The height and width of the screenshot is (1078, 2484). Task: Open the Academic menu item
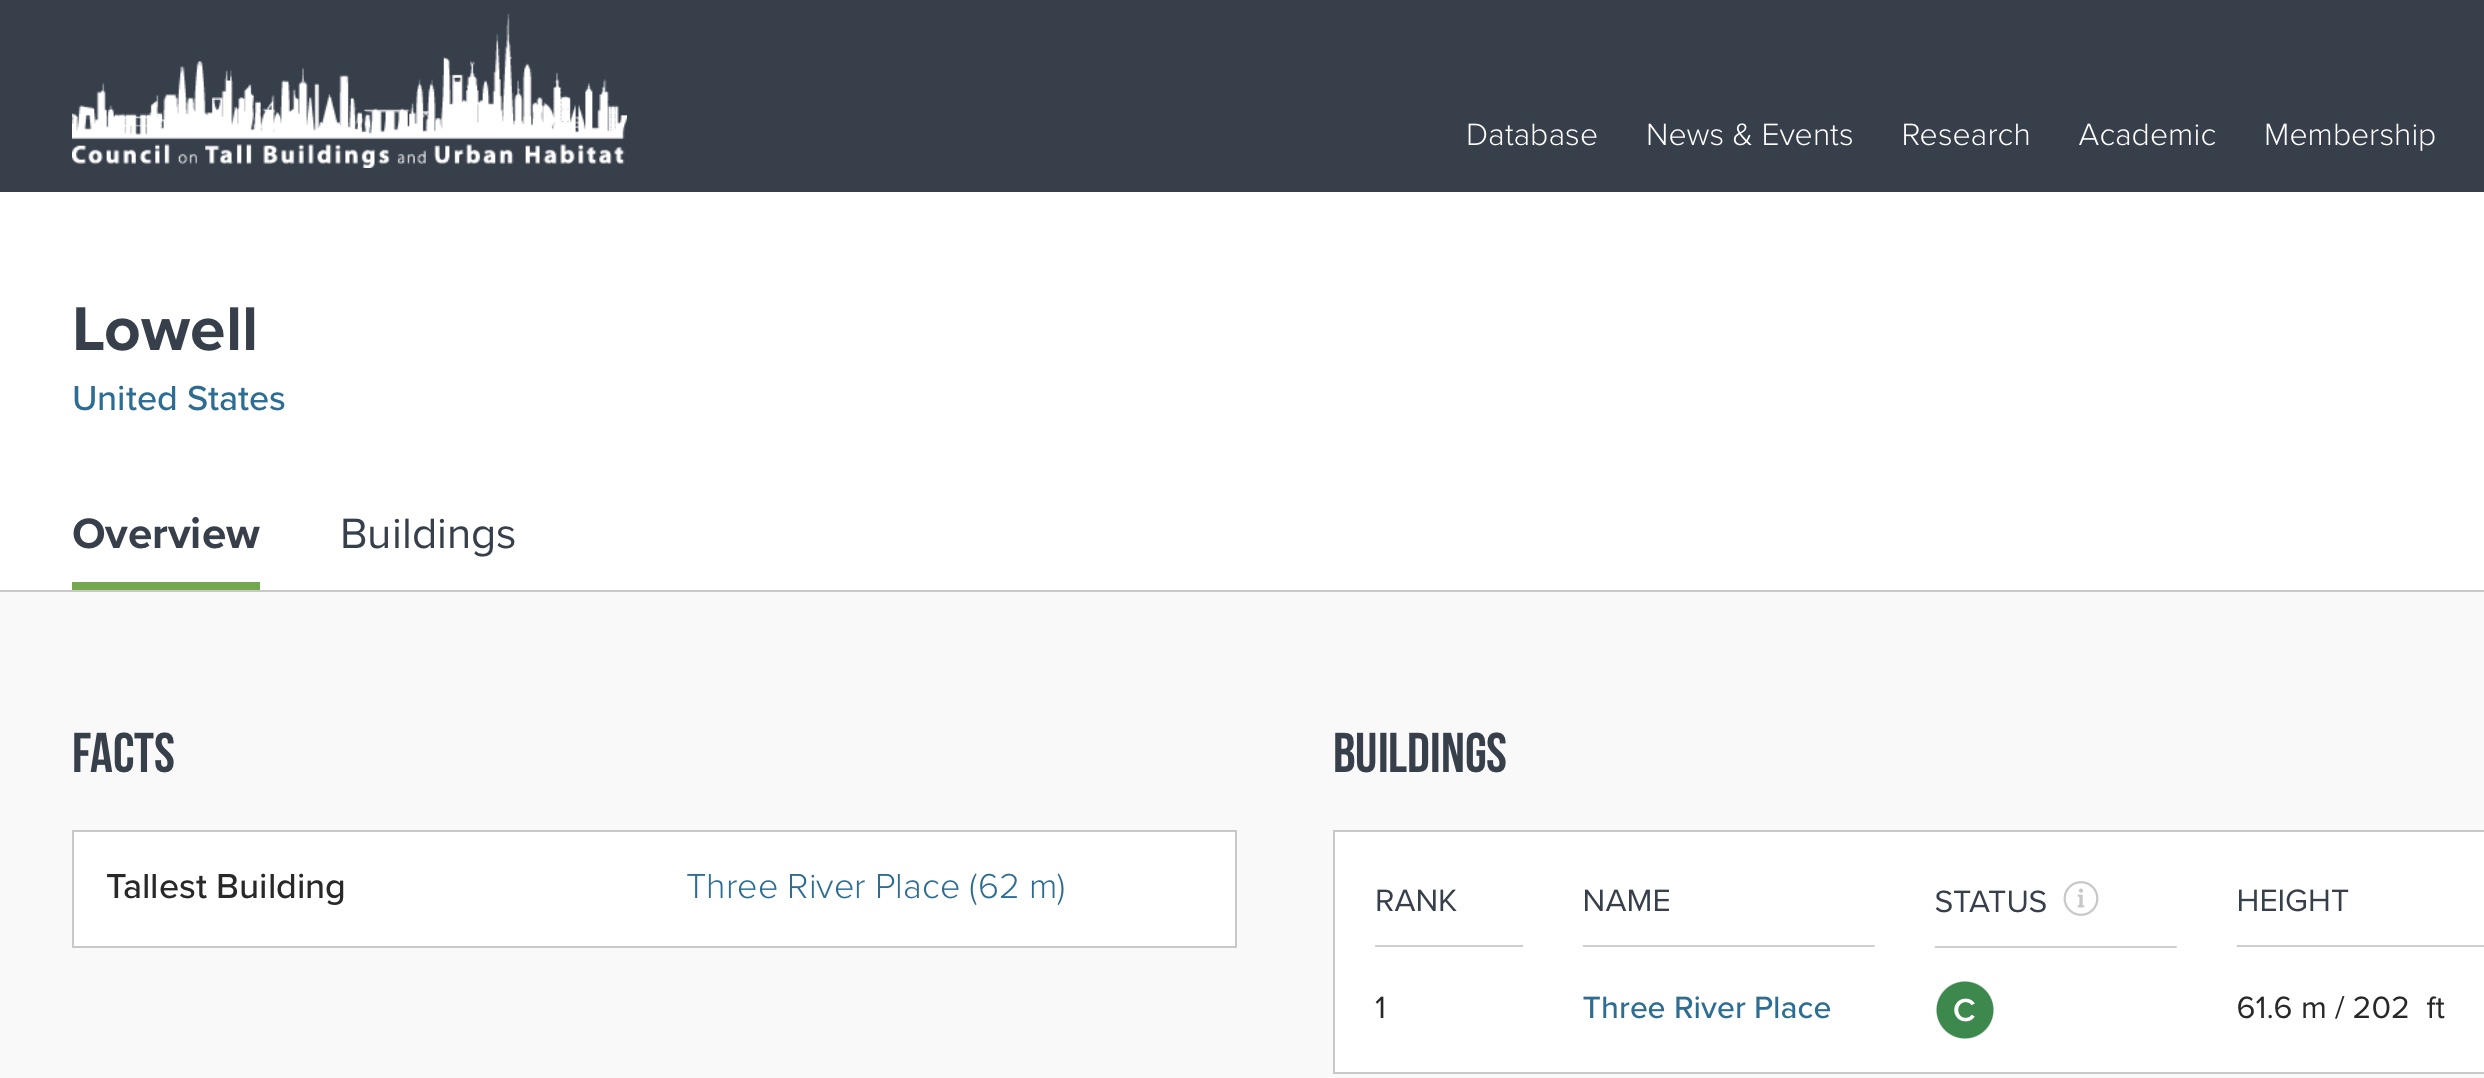click(x=2146, y=135)
